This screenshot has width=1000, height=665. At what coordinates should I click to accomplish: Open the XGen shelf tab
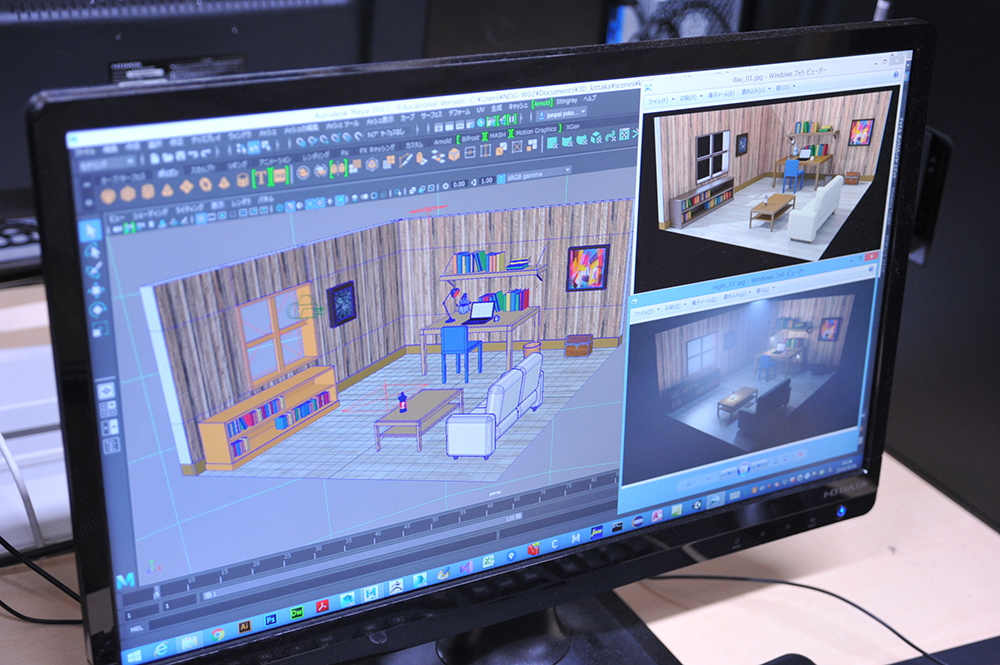tap(573, 127)
